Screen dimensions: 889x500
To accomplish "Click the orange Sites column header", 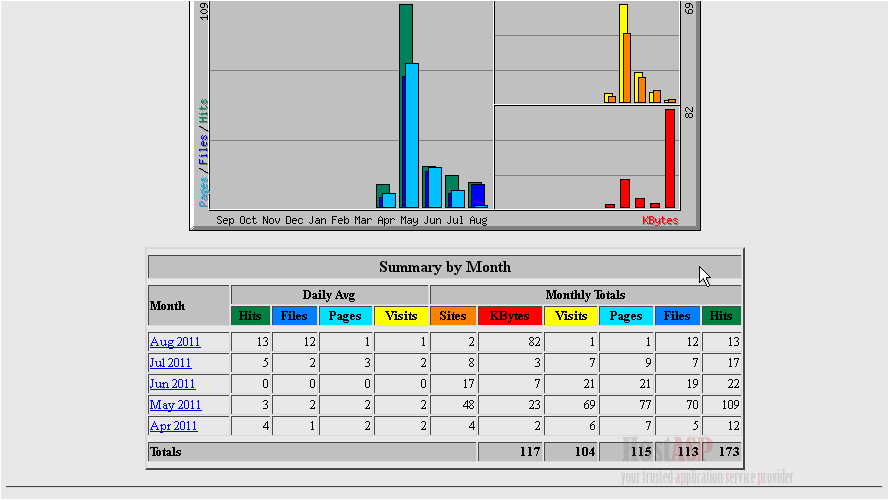I will coord(453,316).
